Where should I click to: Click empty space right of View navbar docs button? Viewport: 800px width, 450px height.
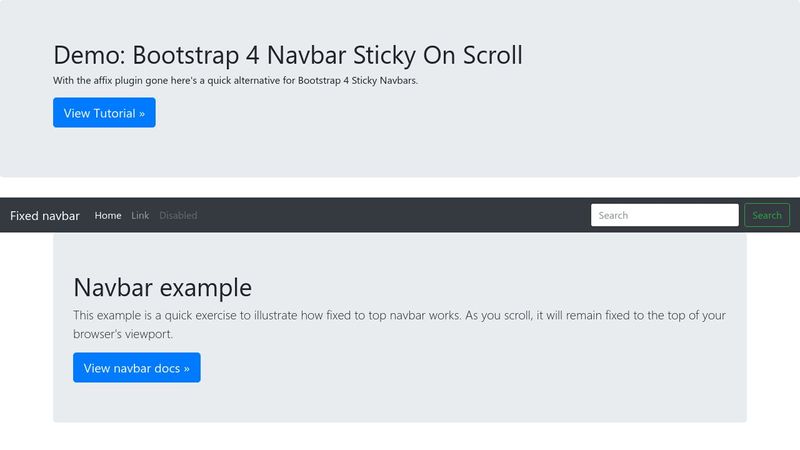450,367
